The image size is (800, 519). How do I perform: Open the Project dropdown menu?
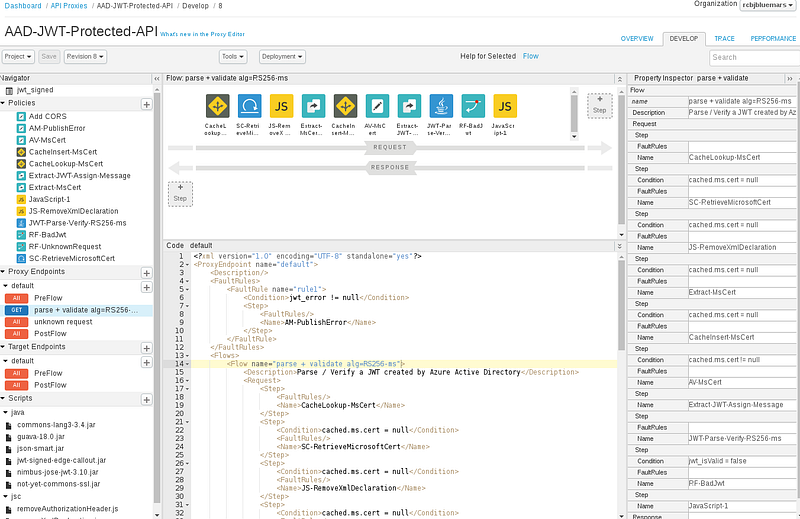(18, 57)
